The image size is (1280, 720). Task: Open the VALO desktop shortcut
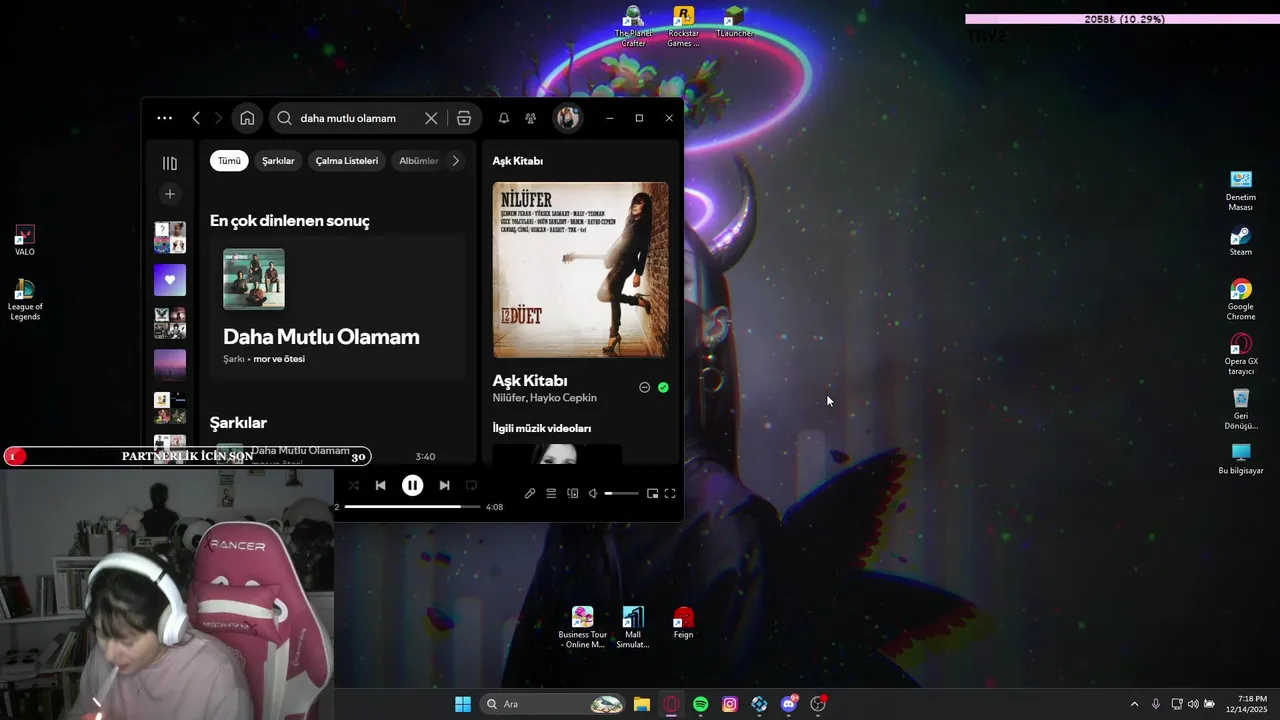tap(25, 241)
